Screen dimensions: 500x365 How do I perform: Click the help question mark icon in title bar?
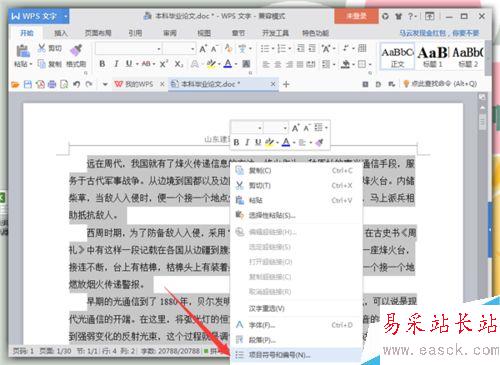tap(410, 16)
